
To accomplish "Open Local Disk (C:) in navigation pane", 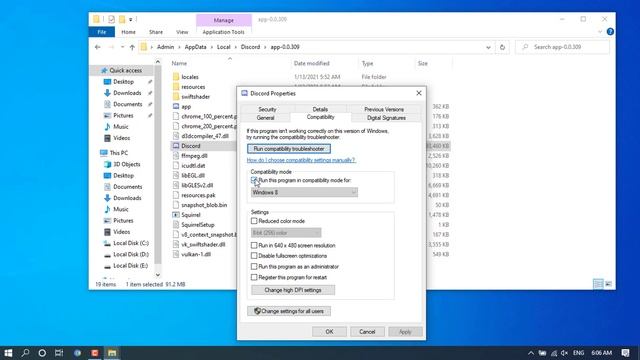I will 131,243.
